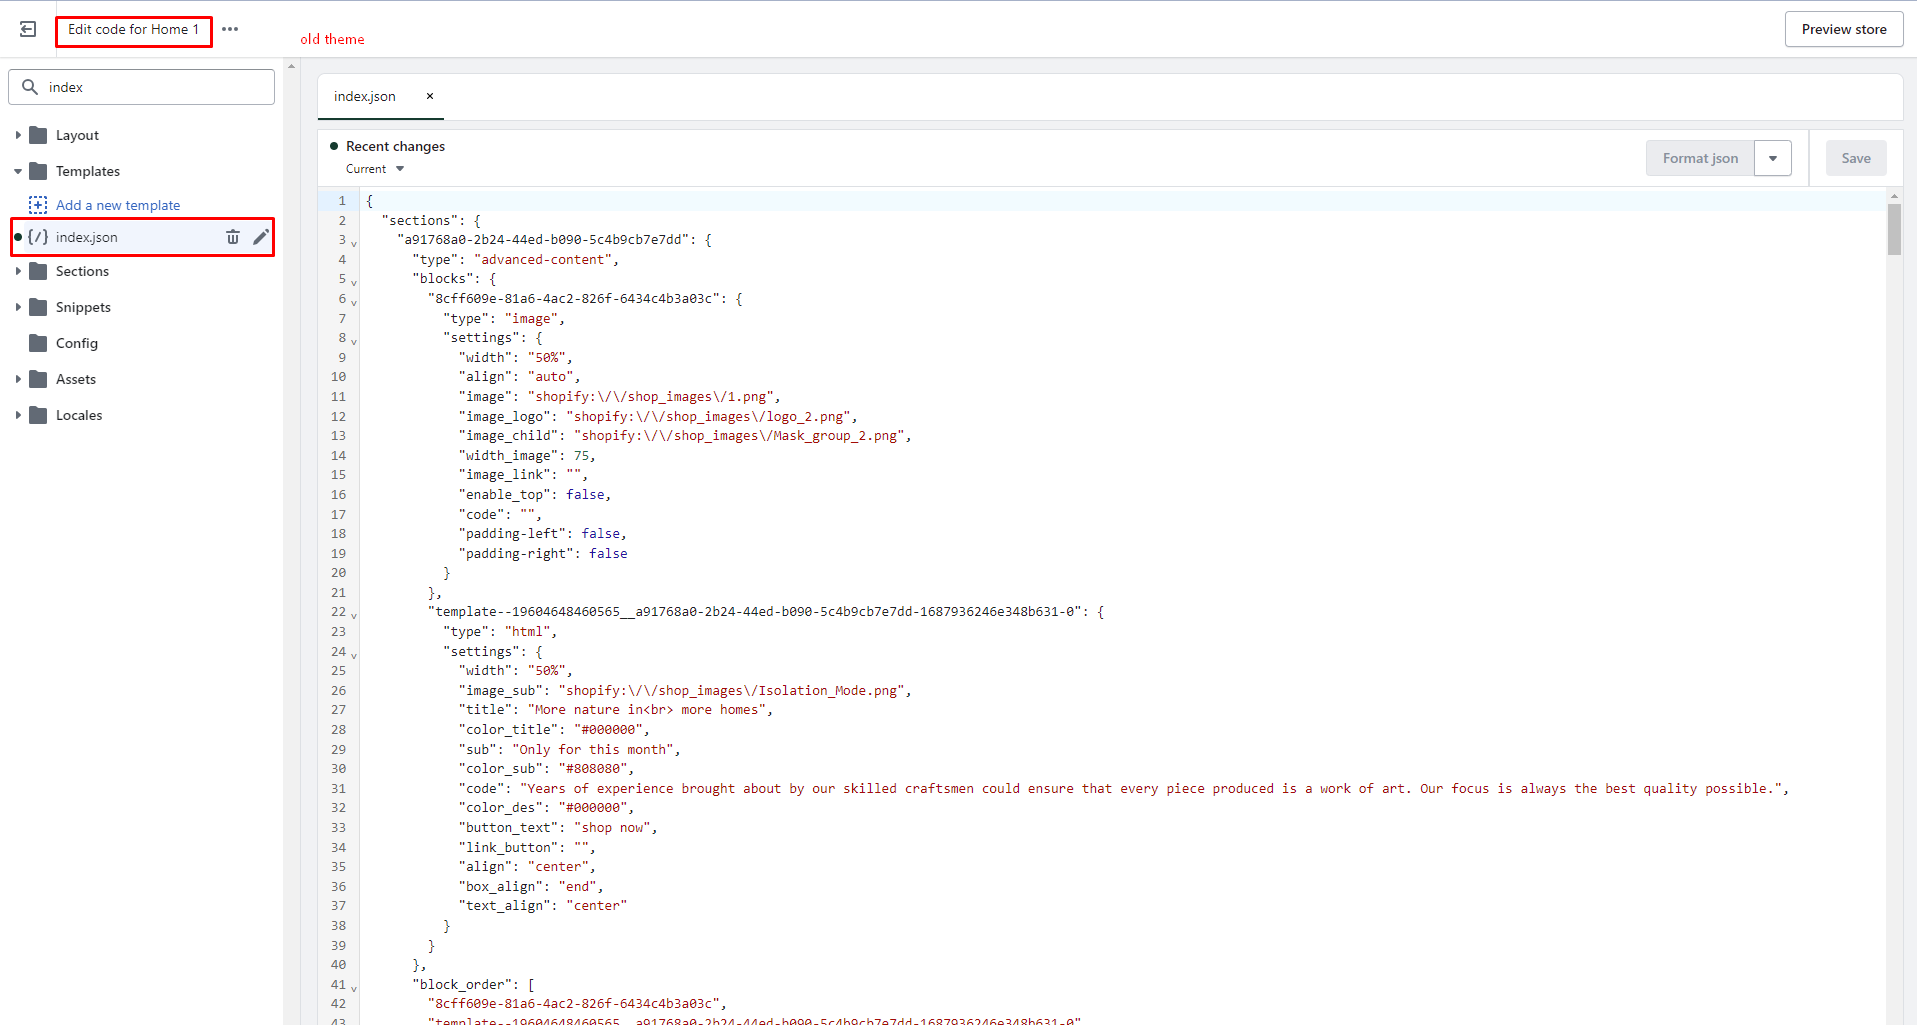Select index.json in the file tree
This screenshot has height=1025, width=1917.
click(x=87, y=237)
